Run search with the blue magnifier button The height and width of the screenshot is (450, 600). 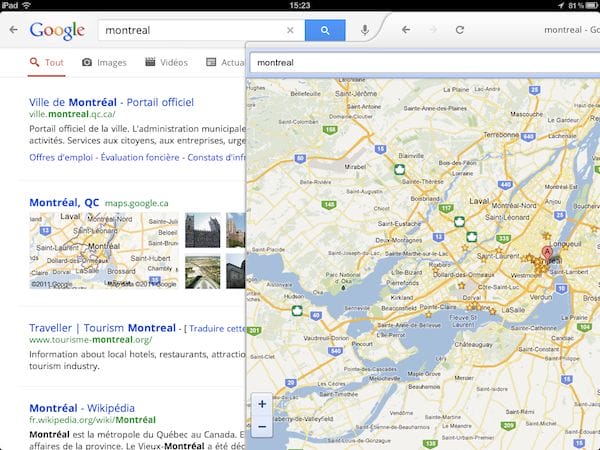click(325, 30)
